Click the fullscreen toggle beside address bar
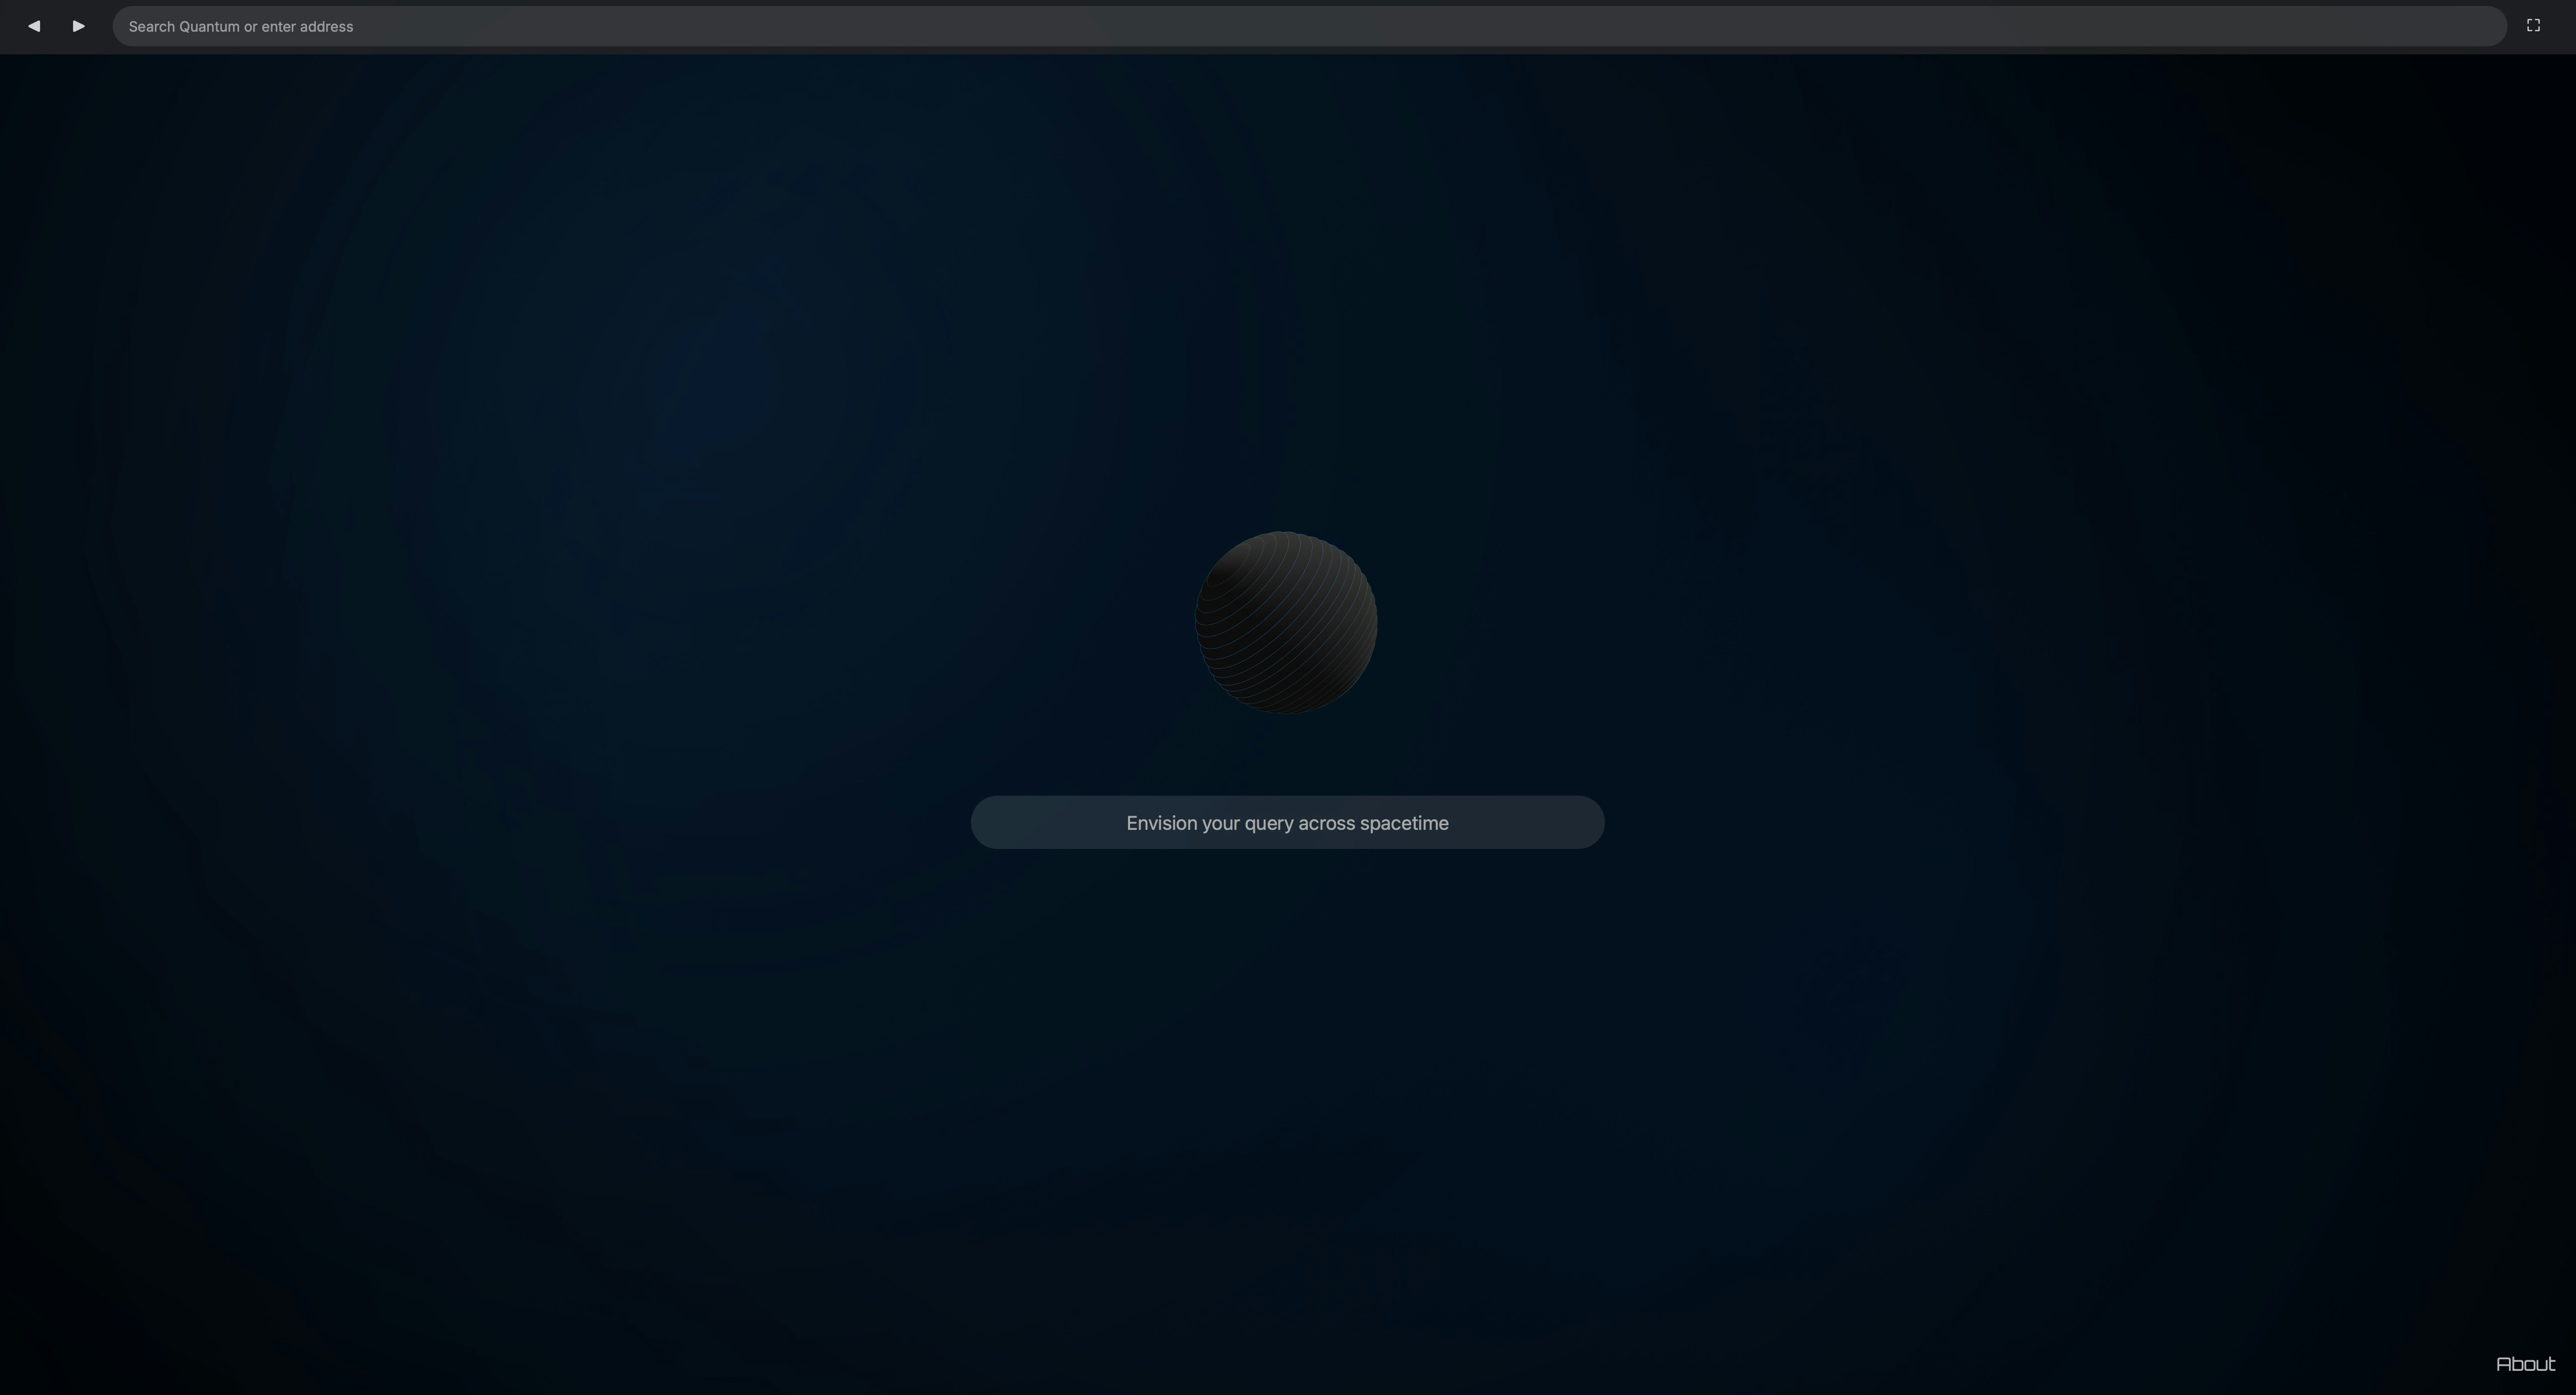Viewport: 2576px width, 1395px height. pyautogui.click(x=2533, y=26)
